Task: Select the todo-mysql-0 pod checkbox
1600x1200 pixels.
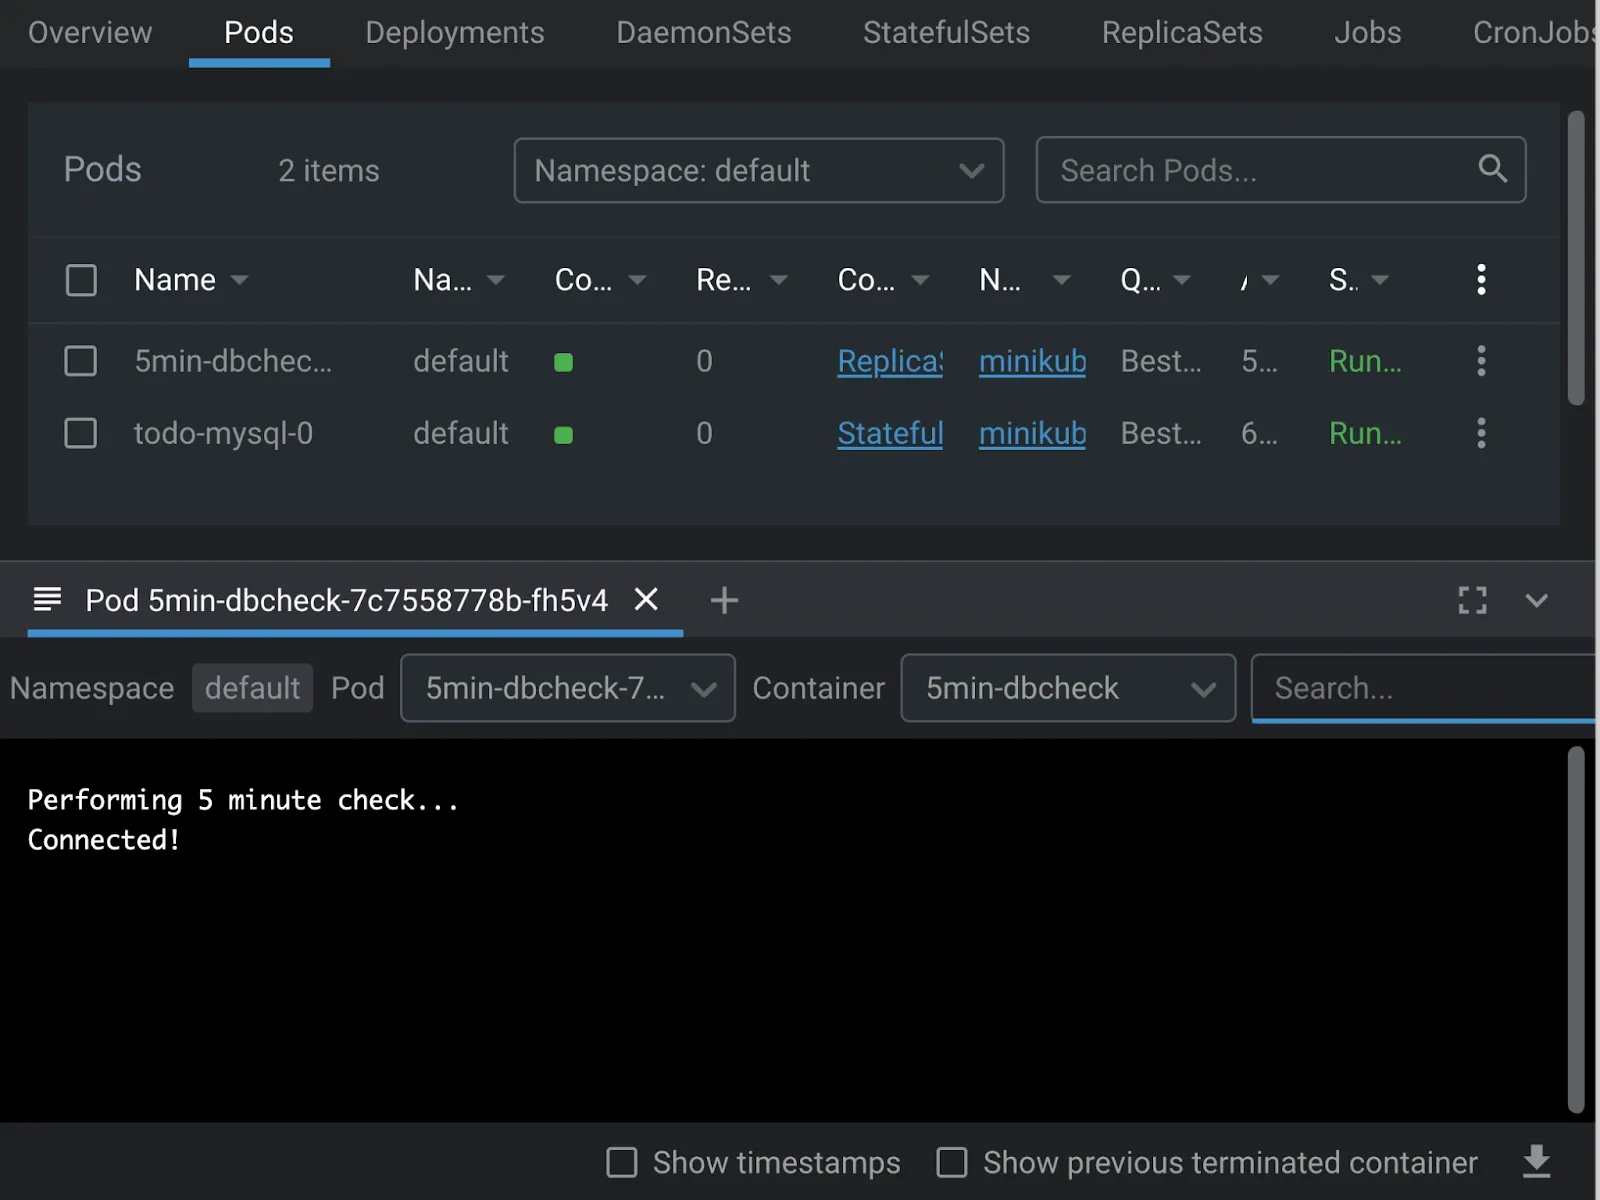Action: point(81,433)
